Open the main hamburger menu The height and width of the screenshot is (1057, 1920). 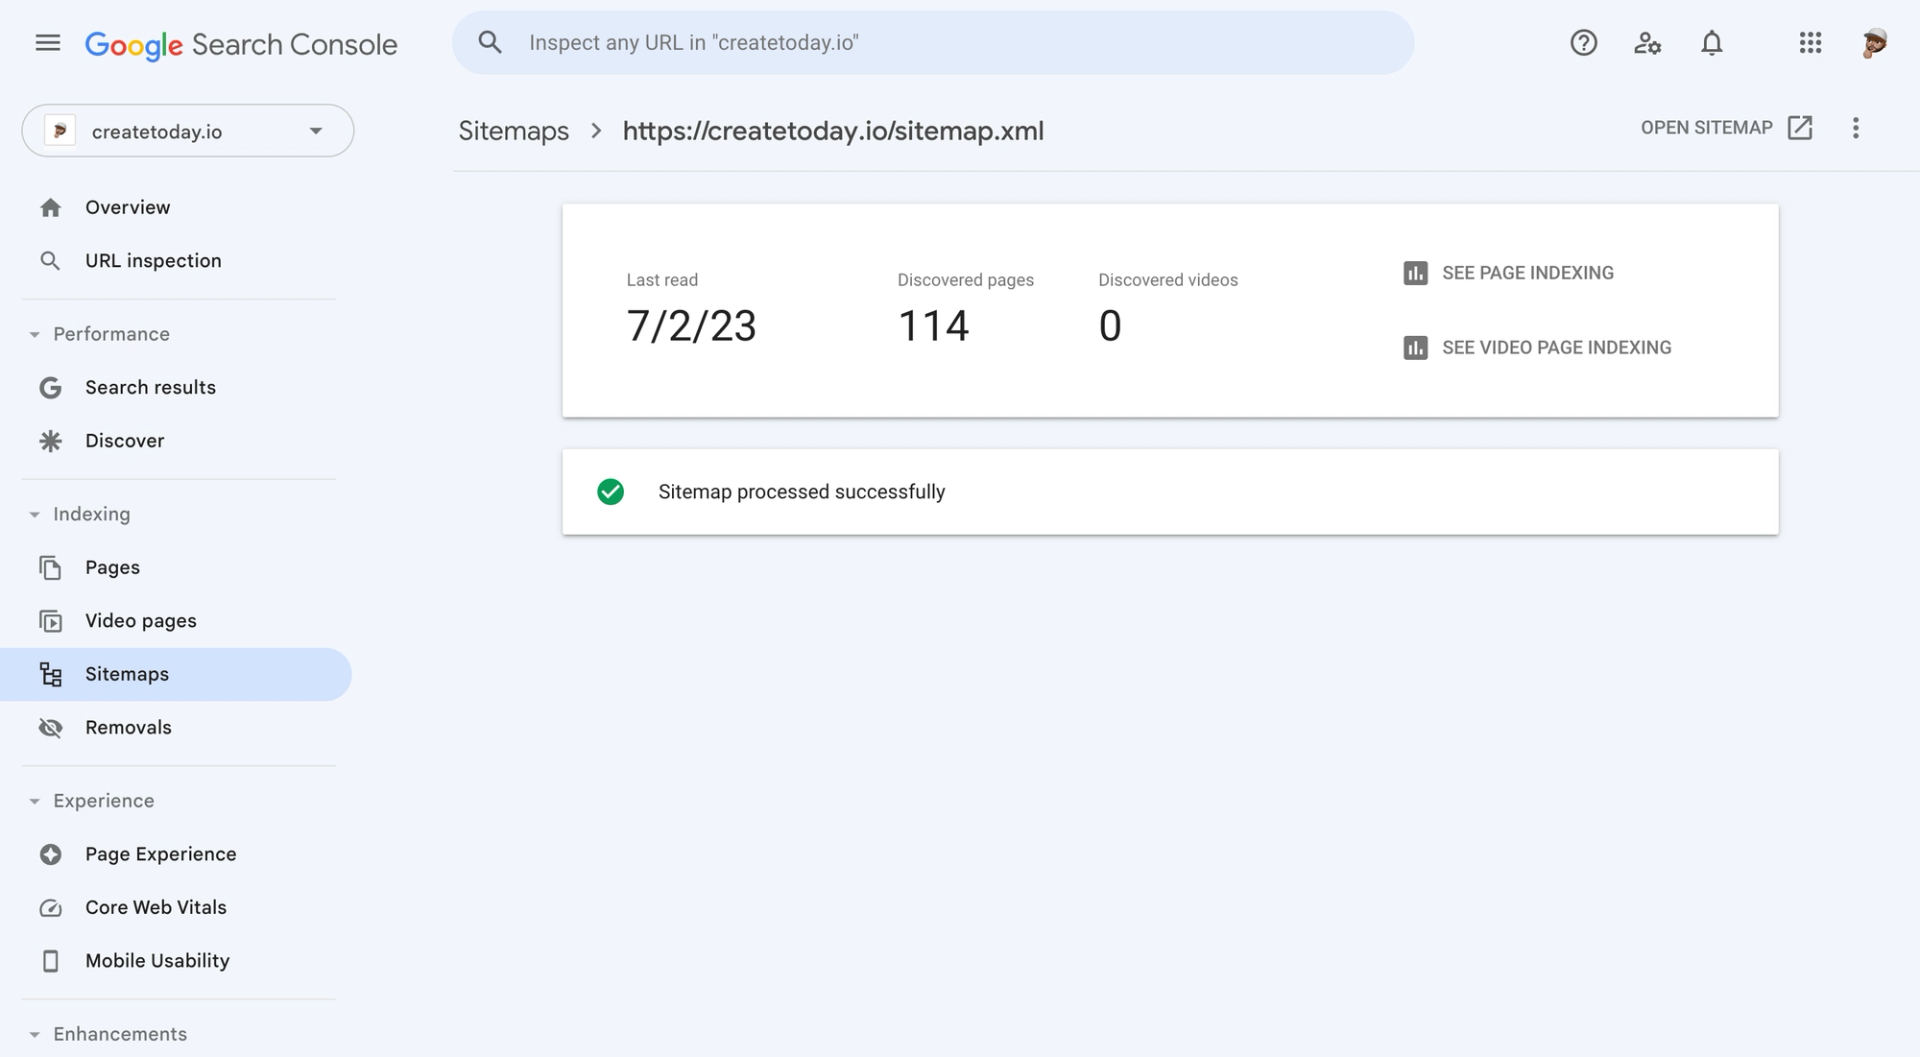tap(48, 43)
